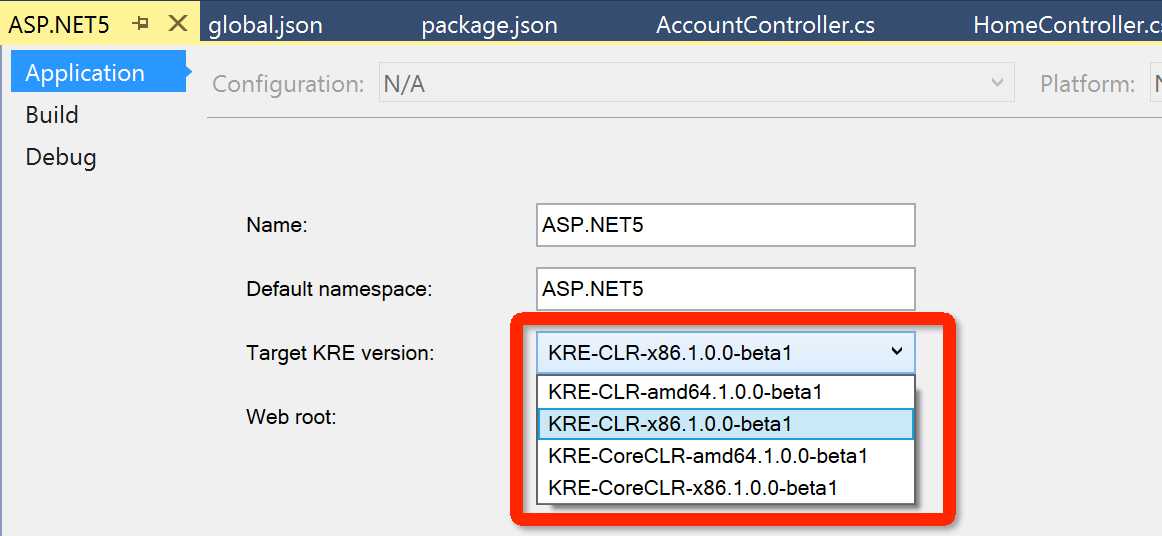Open the Configuration N/A dropdown

tap(697, 82)
